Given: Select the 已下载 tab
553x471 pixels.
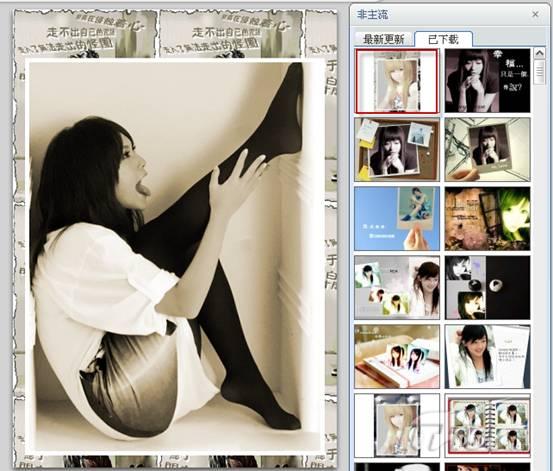Looking at the screenshot, I should point(443,39).
